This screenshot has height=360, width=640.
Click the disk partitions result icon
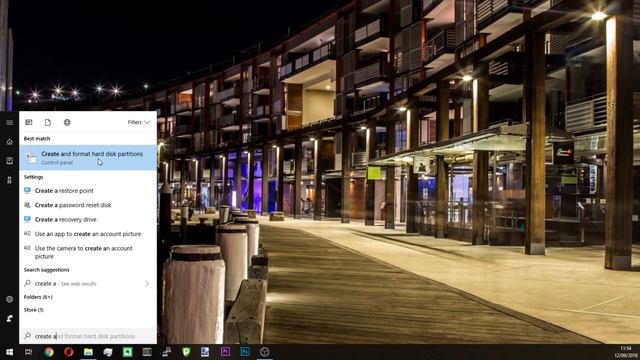tap(31, 158)
